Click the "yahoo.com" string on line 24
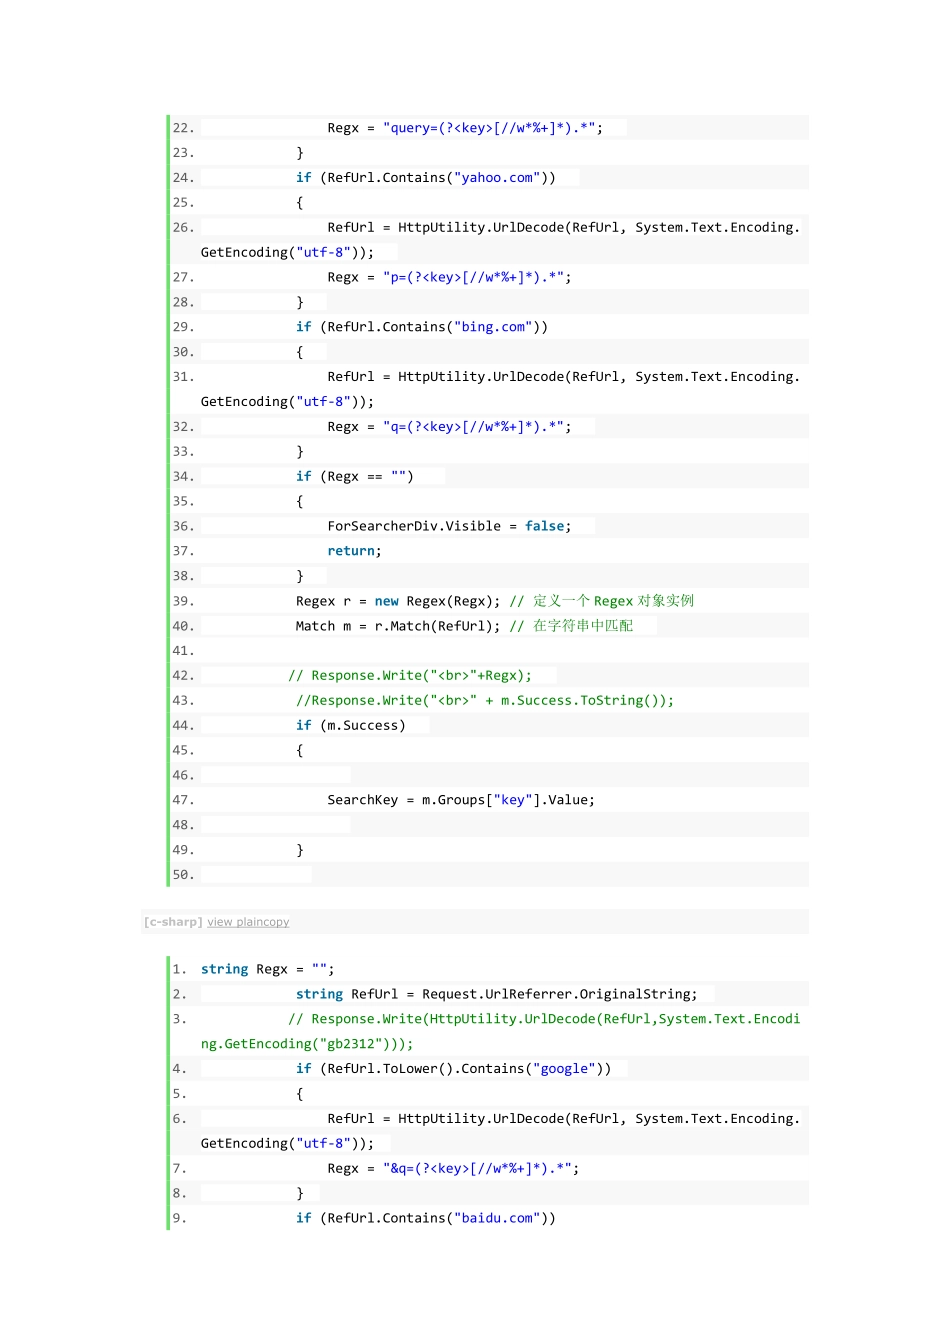The width and height of the screenshot is (950, 1344). click(x=497, y=178)
